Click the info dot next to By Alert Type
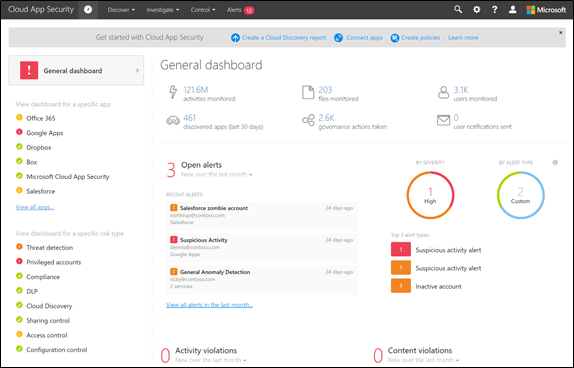The width and height of the screenshot is (574, 368). [x=555, y=163]
